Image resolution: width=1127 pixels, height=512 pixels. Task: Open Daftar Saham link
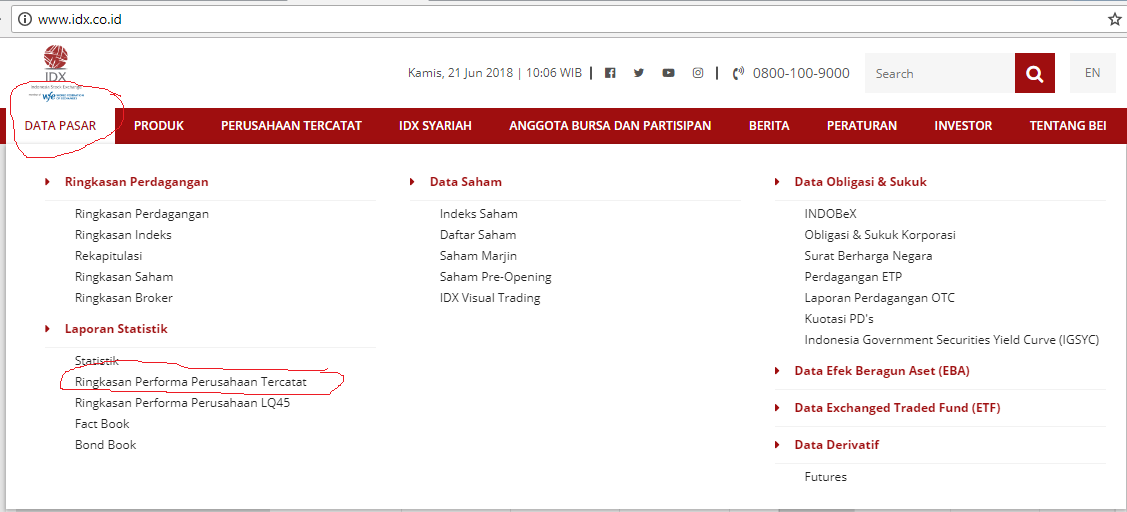coord(478,234)
